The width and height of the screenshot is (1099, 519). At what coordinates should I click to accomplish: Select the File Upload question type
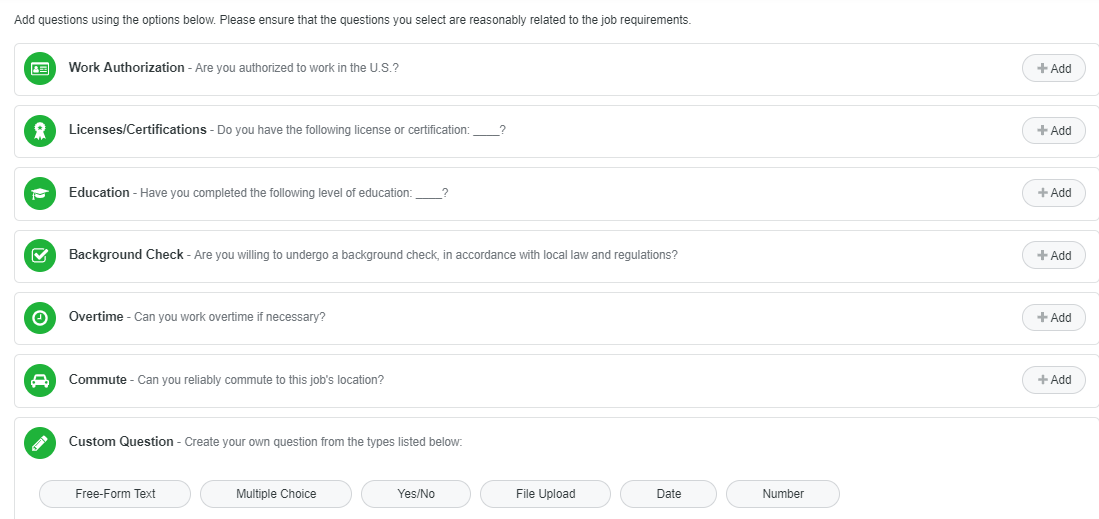(545, 494)
